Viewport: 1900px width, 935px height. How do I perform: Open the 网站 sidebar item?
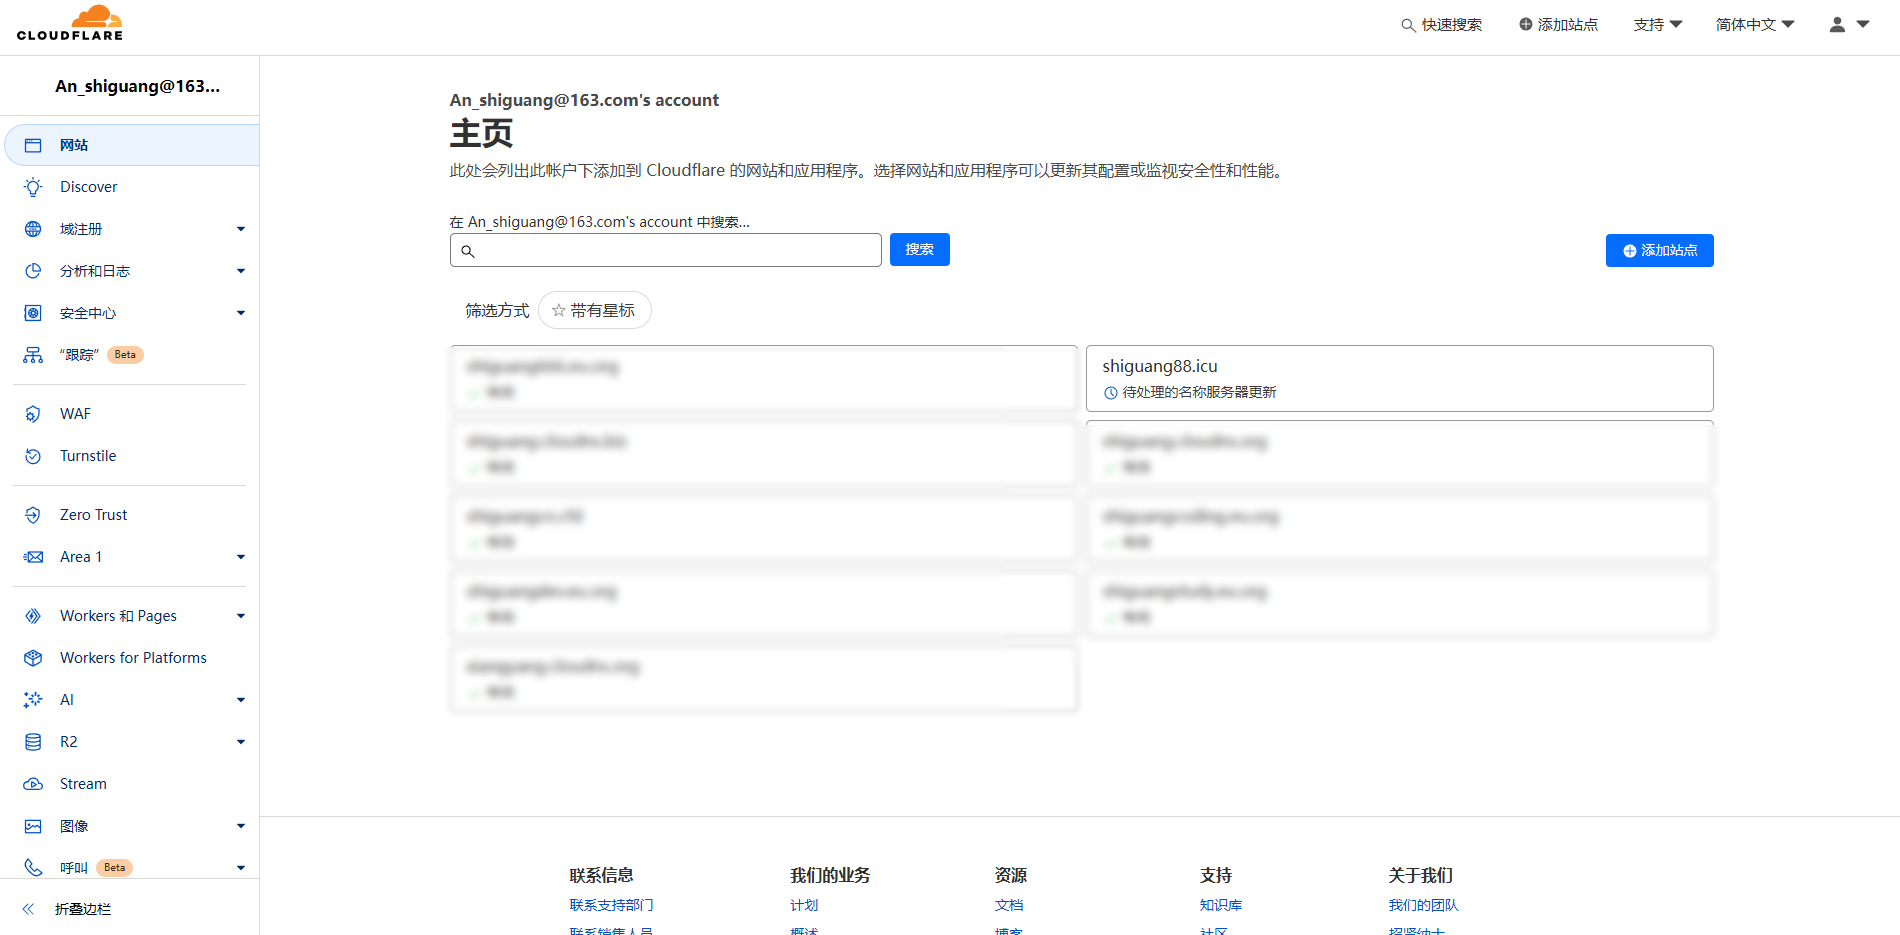coord(132,145)
